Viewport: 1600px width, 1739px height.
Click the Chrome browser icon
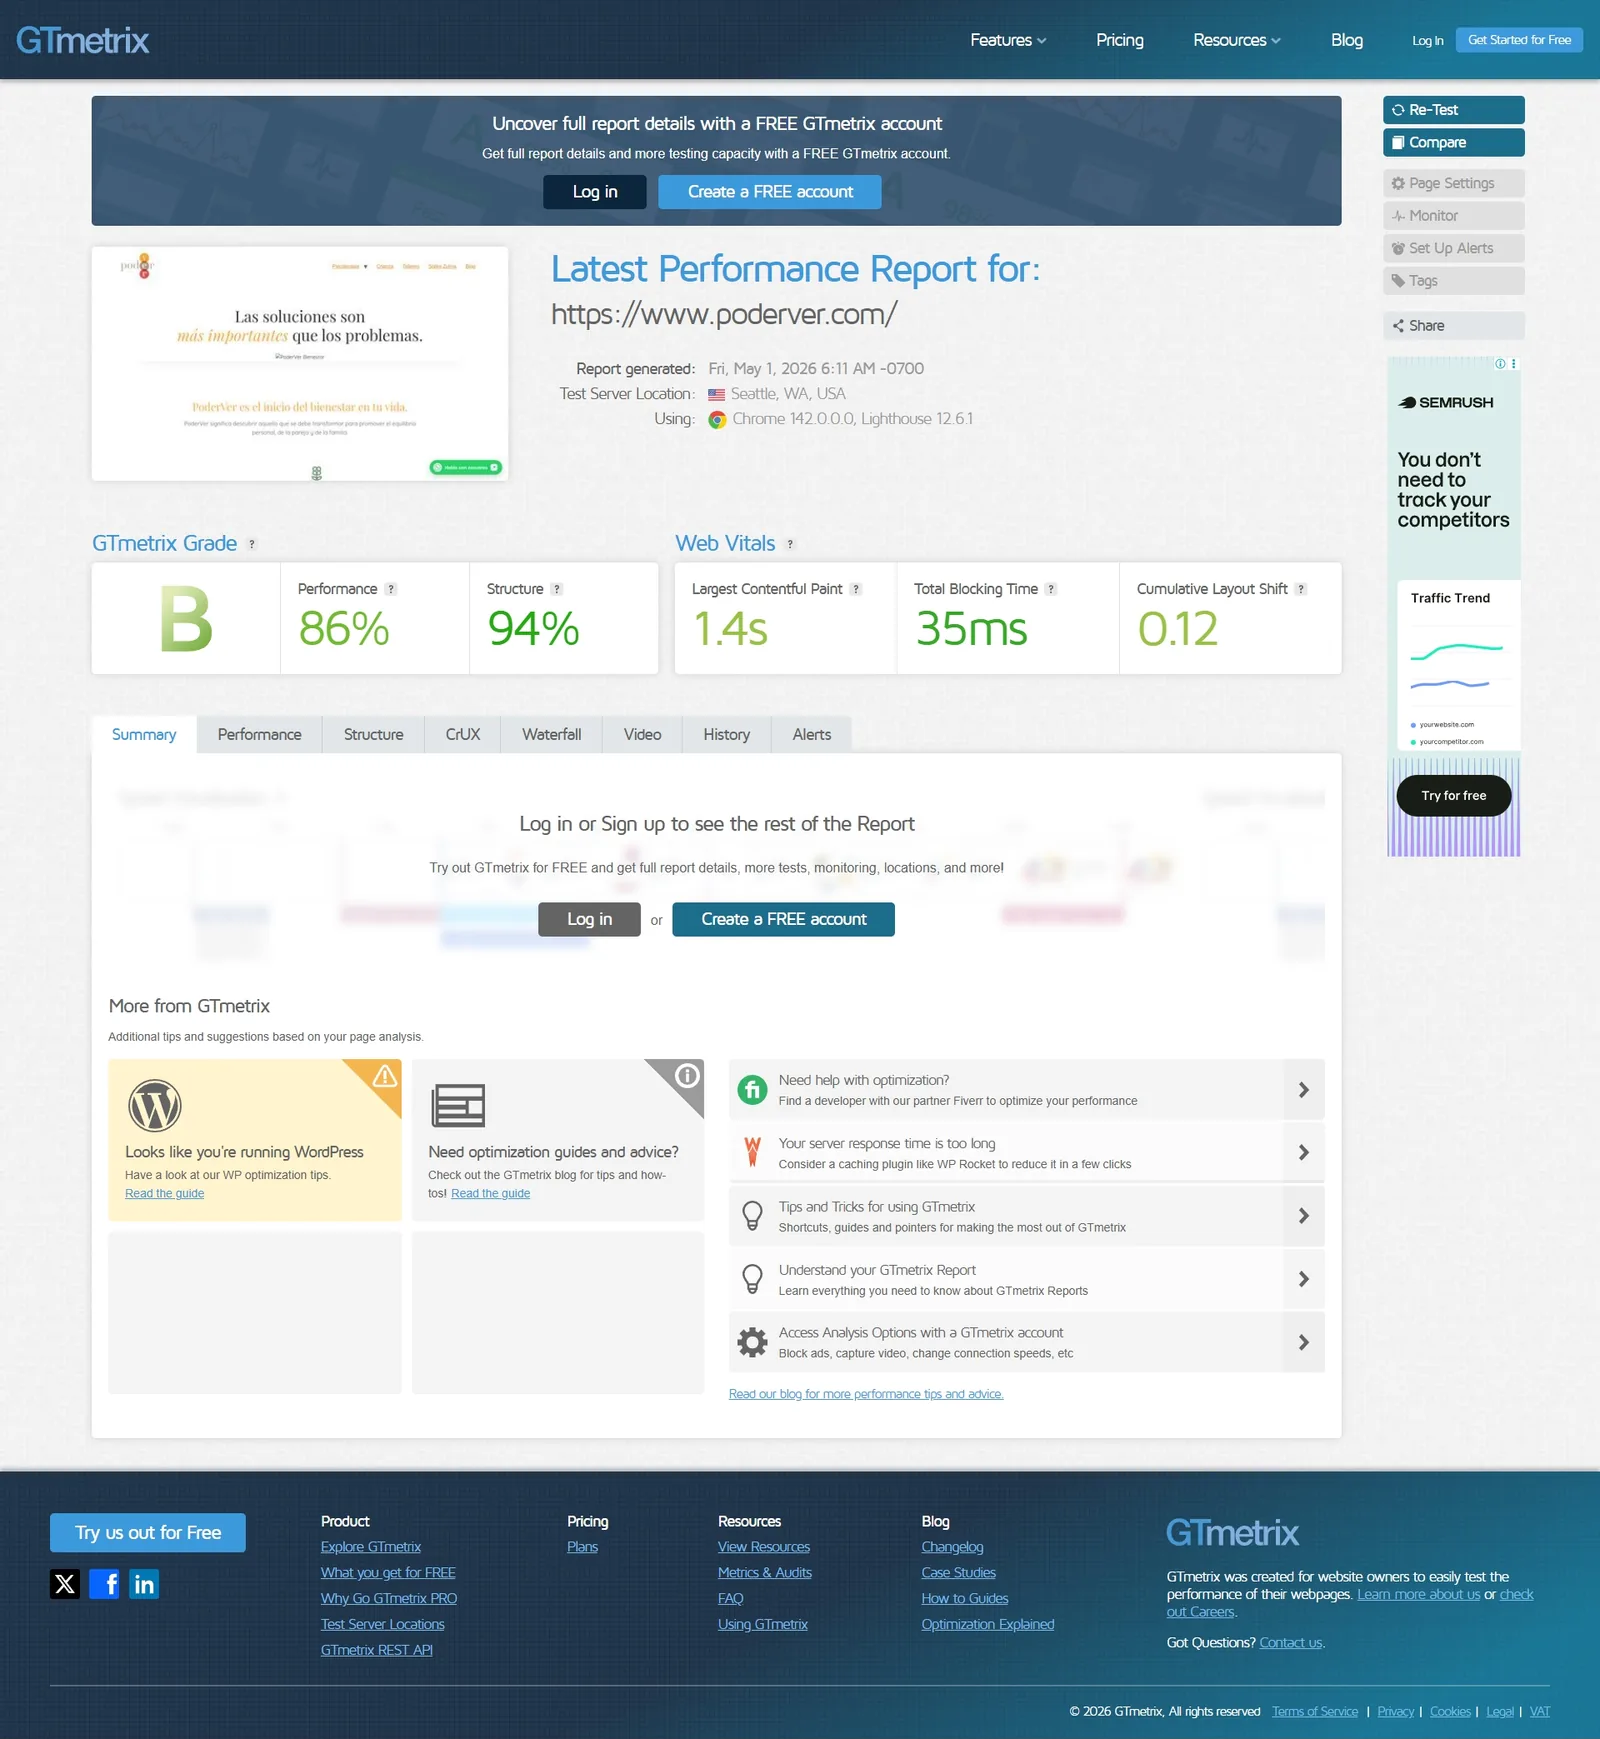coord(717,420)
